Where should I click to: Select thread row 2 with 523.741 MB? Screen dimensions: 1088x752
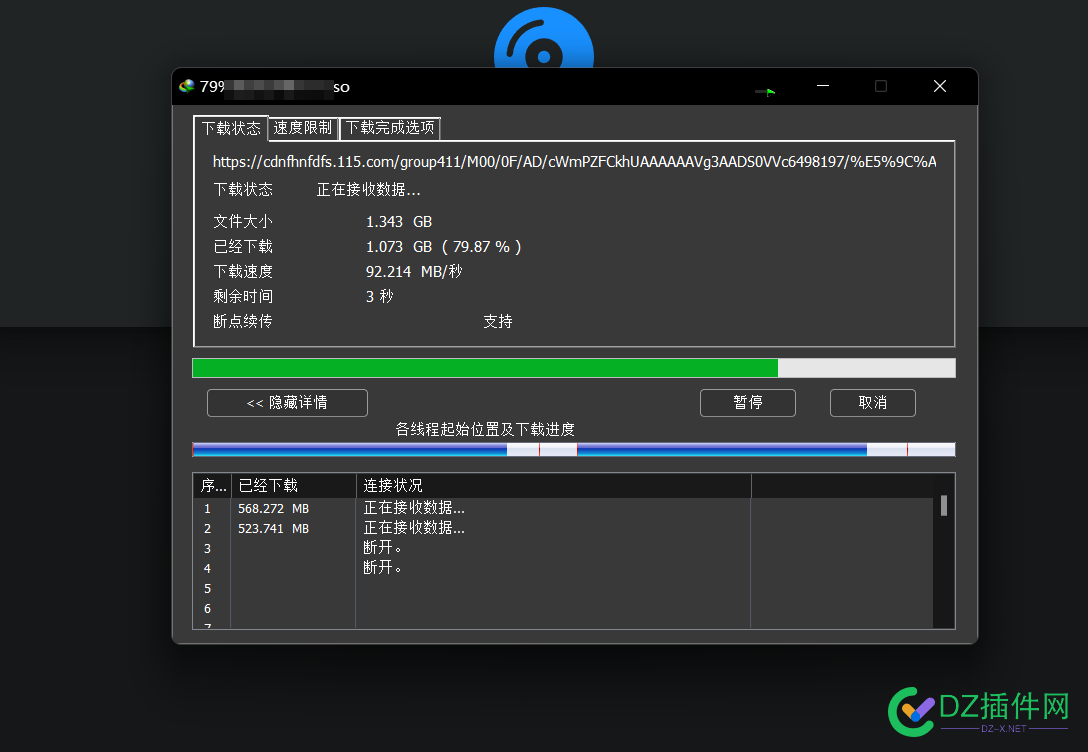563,529
